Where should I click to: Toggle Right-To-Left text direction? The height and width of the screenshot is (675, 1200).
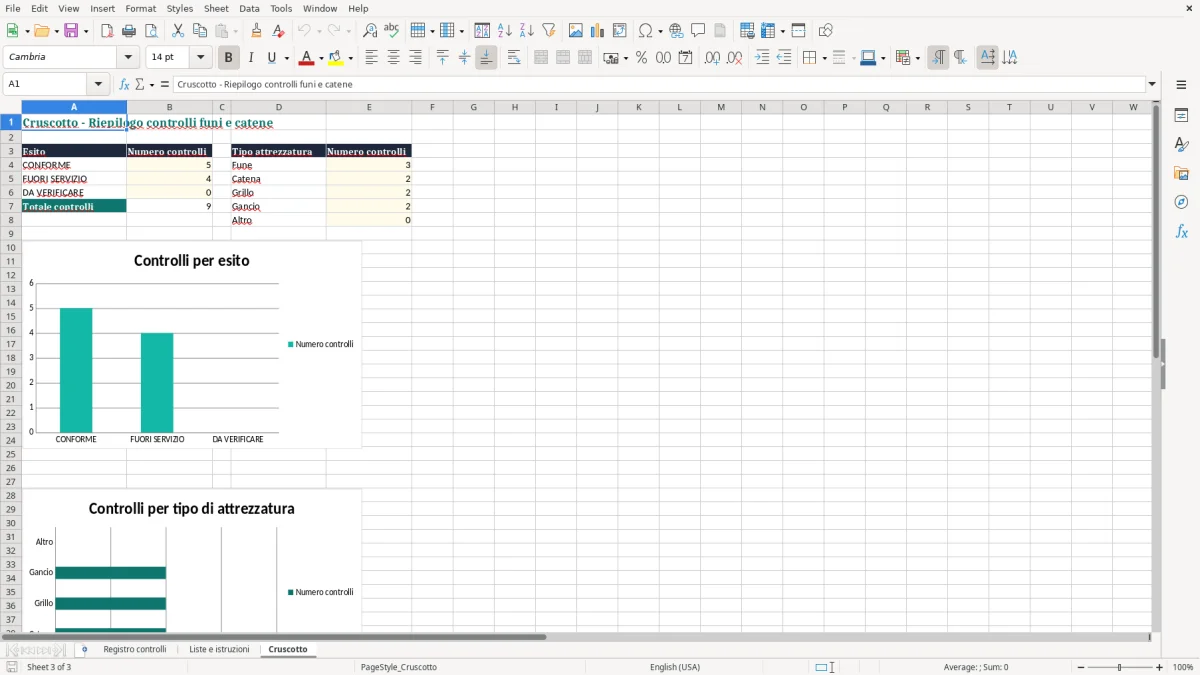coord(960,58)
